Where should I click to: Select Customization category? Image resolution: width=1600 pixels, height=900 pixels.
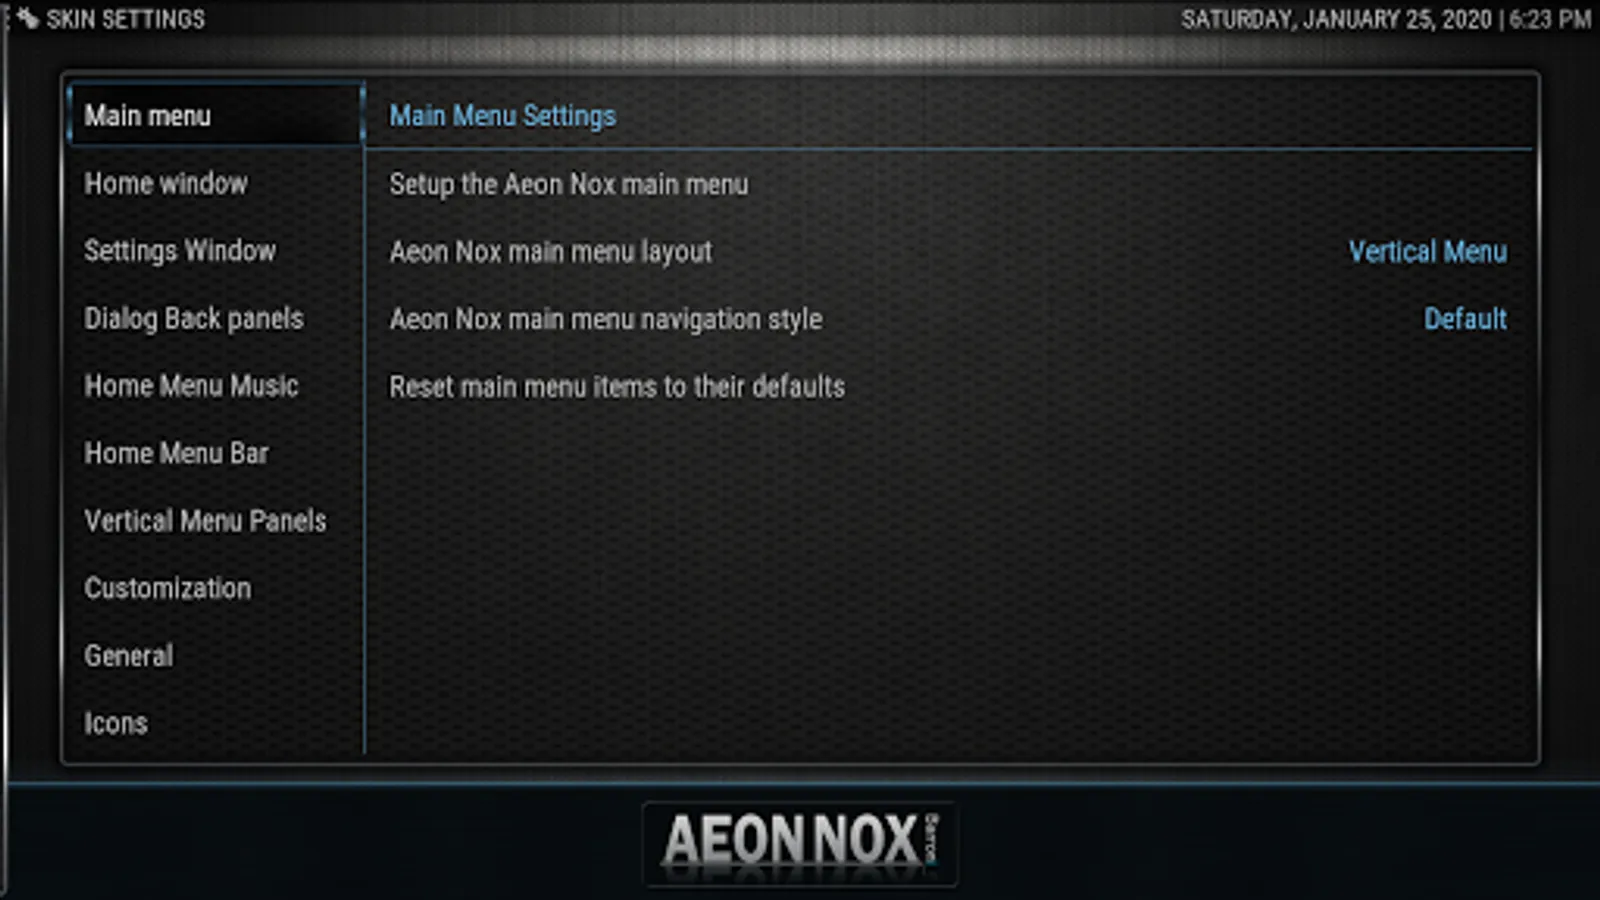(x=215, y=588)
